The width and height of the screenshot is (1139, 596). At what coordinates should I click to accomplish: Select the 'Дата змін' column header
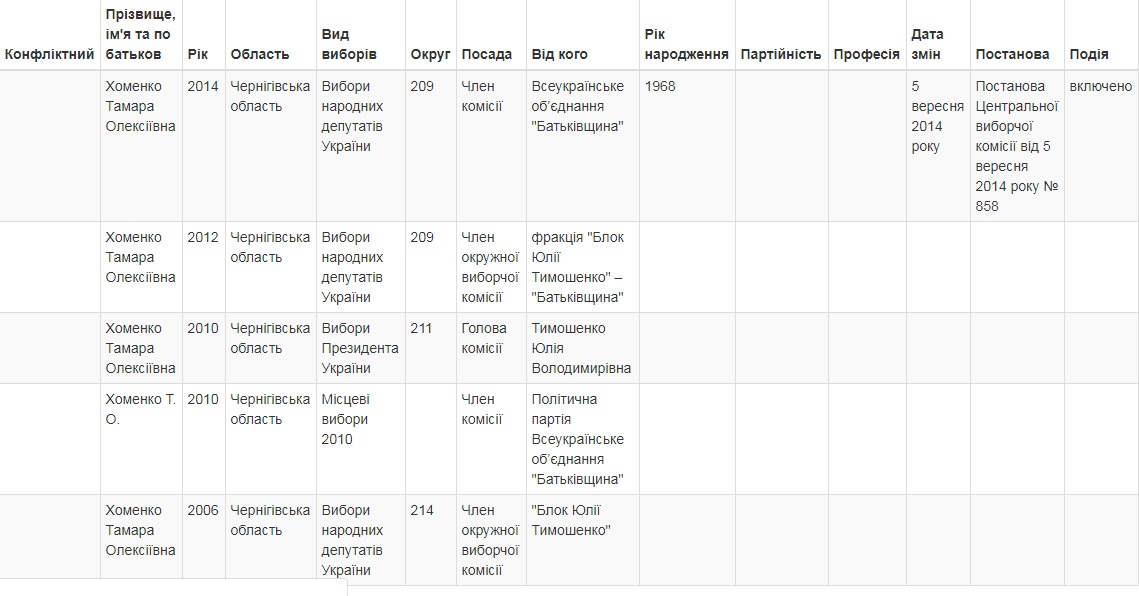coord(928,44)
